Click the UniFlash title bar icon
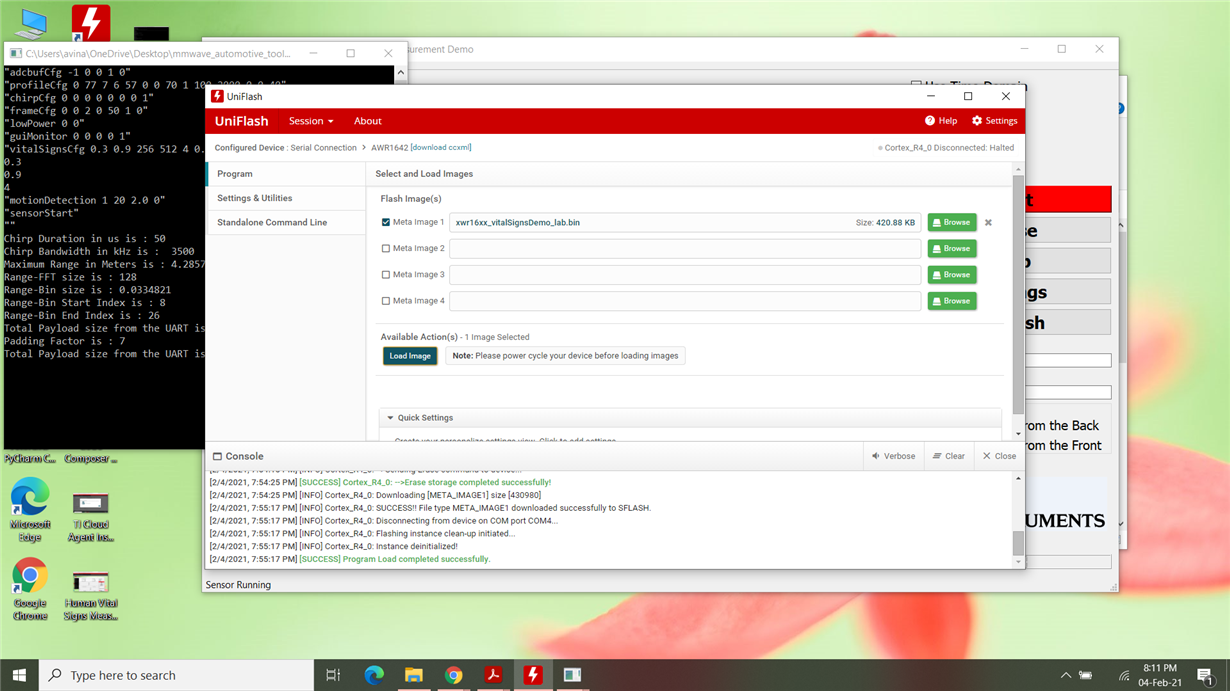Image resolution: width=1230 pixels, height=691 pixels. (217, 97)
